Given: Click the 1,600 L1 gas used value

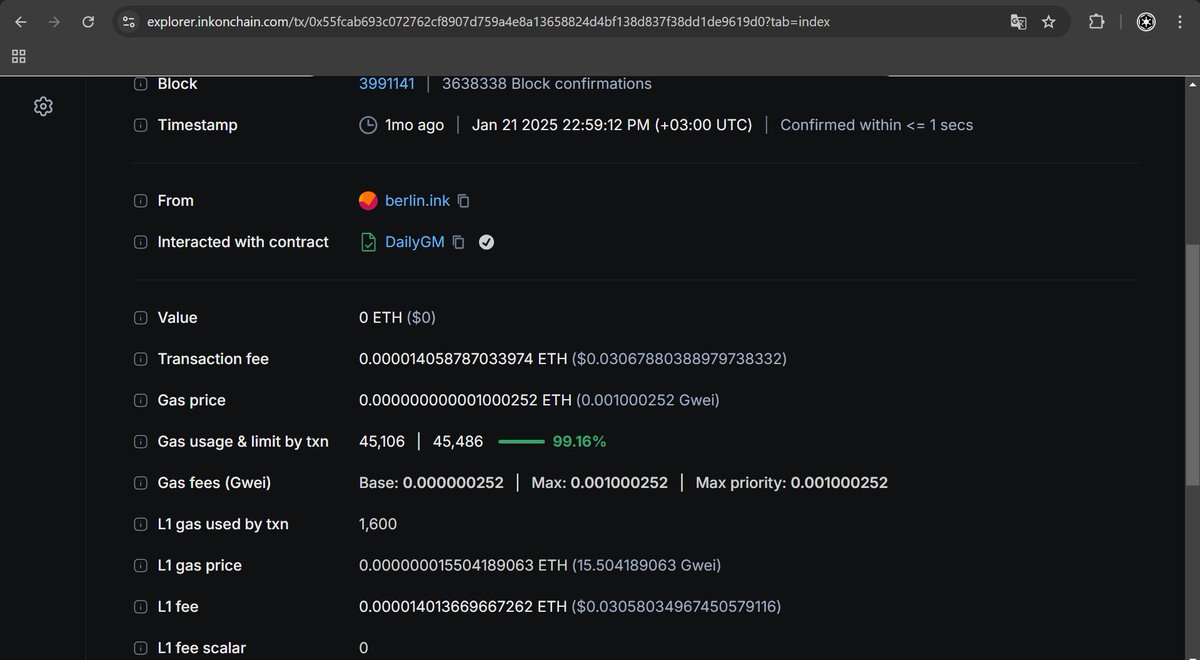Looking at the screenshot, I should click(378, 524).
